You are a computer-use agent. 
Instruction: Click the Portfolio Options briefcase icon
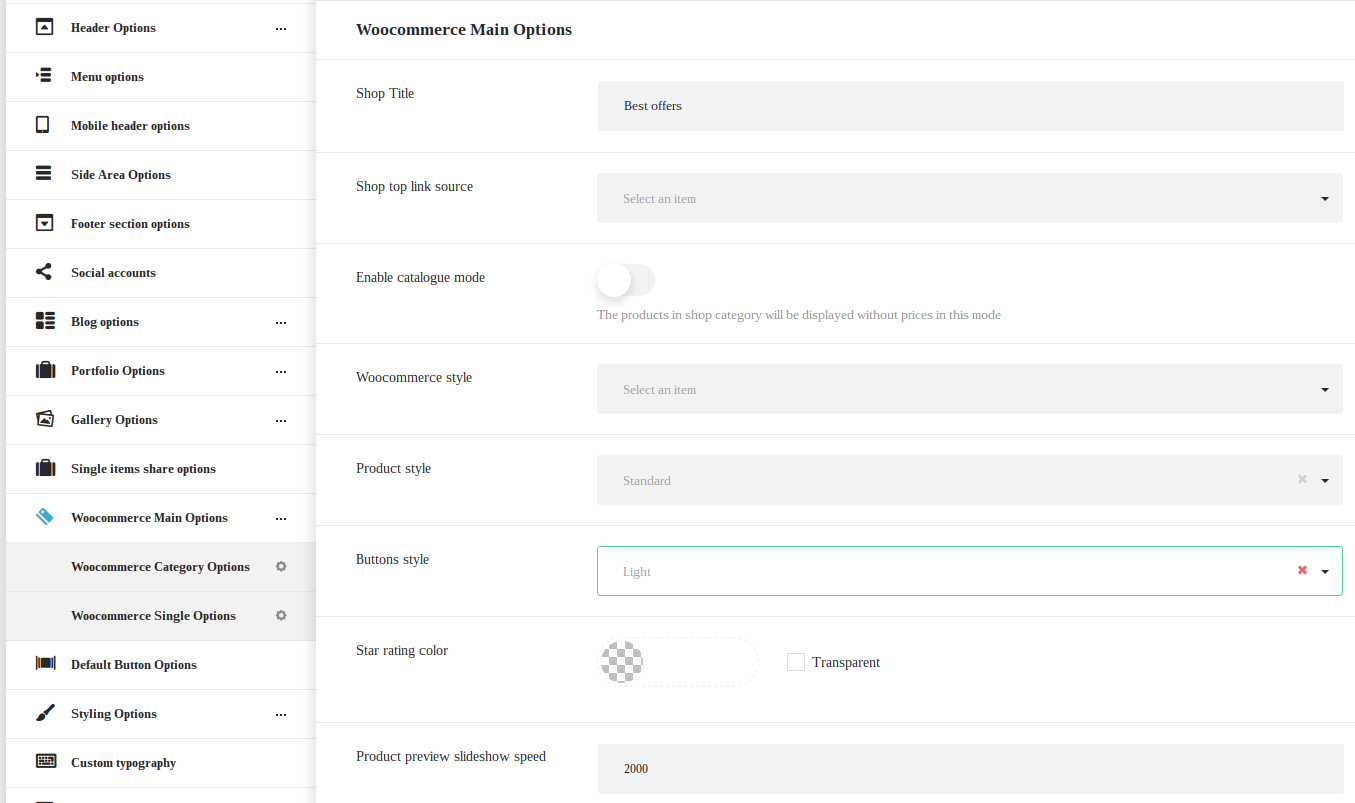point(45,370)
